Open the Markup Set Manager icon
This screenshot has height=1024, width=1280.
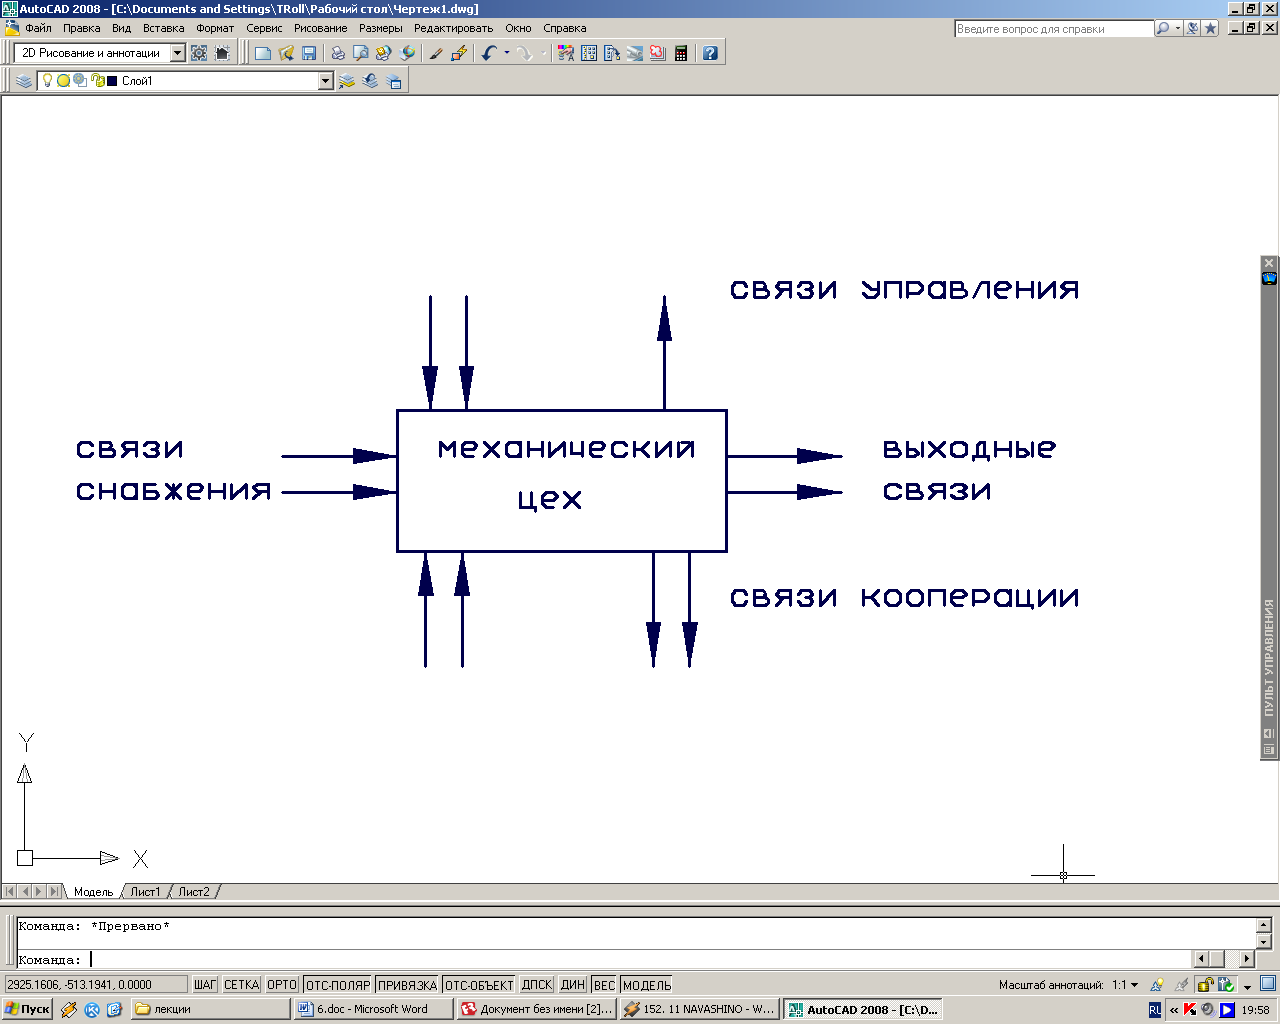pos(658,53)
